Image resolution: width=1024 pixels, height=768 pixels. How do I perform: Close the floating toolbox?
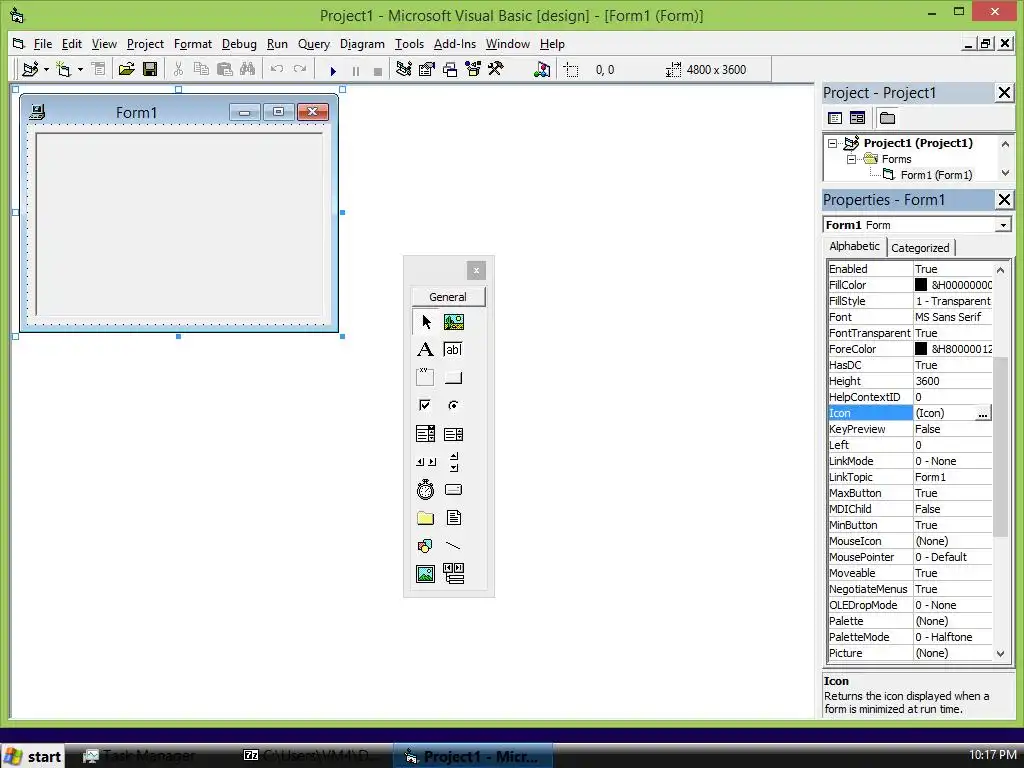tap(476, 270)
